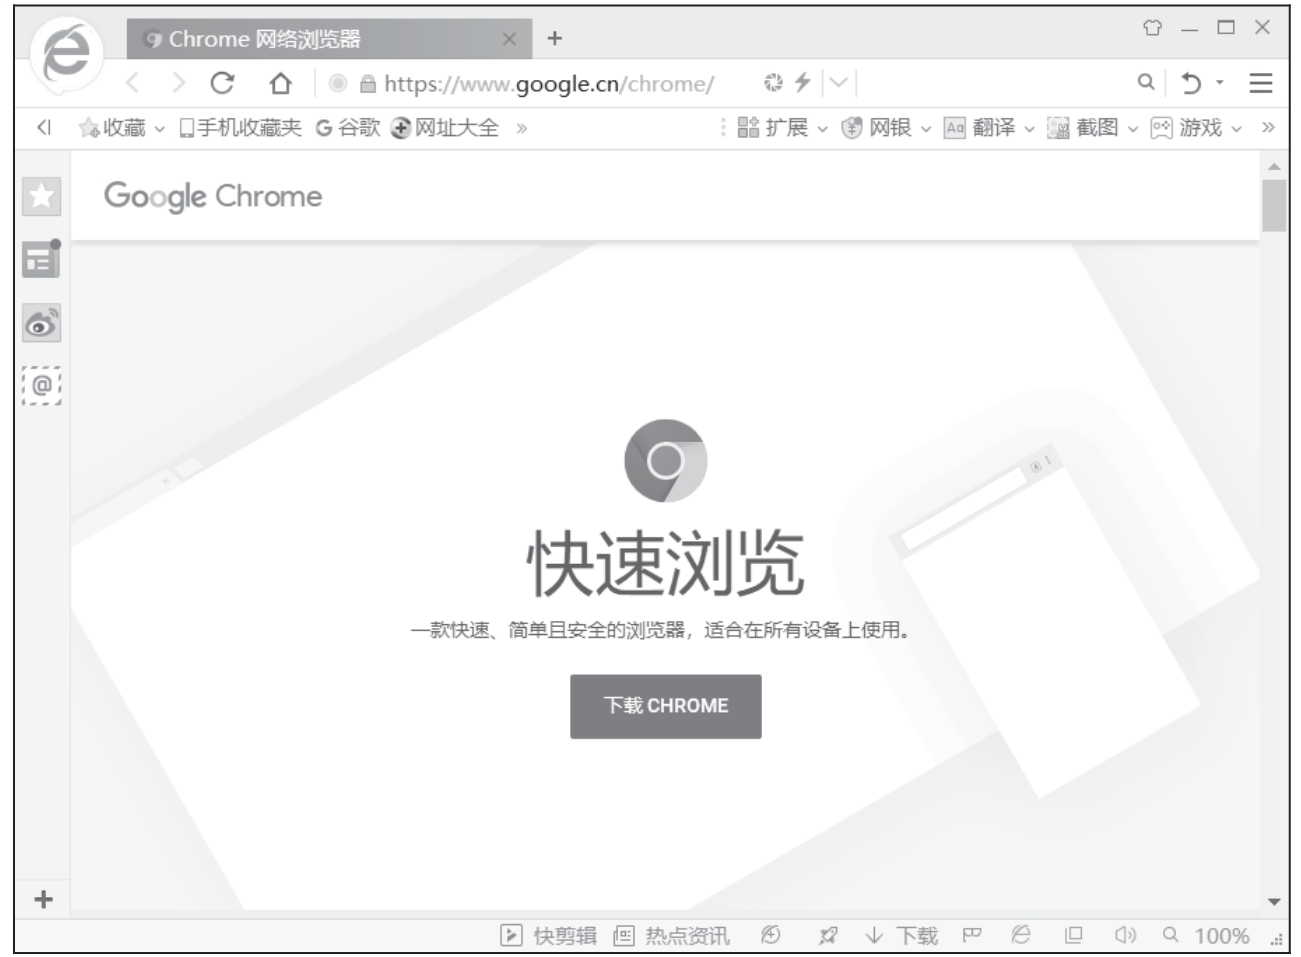Open the 网银 online banking dropdown
Image resolution: width=1301 pixels, height=957 pixels.
coord(886,128)
